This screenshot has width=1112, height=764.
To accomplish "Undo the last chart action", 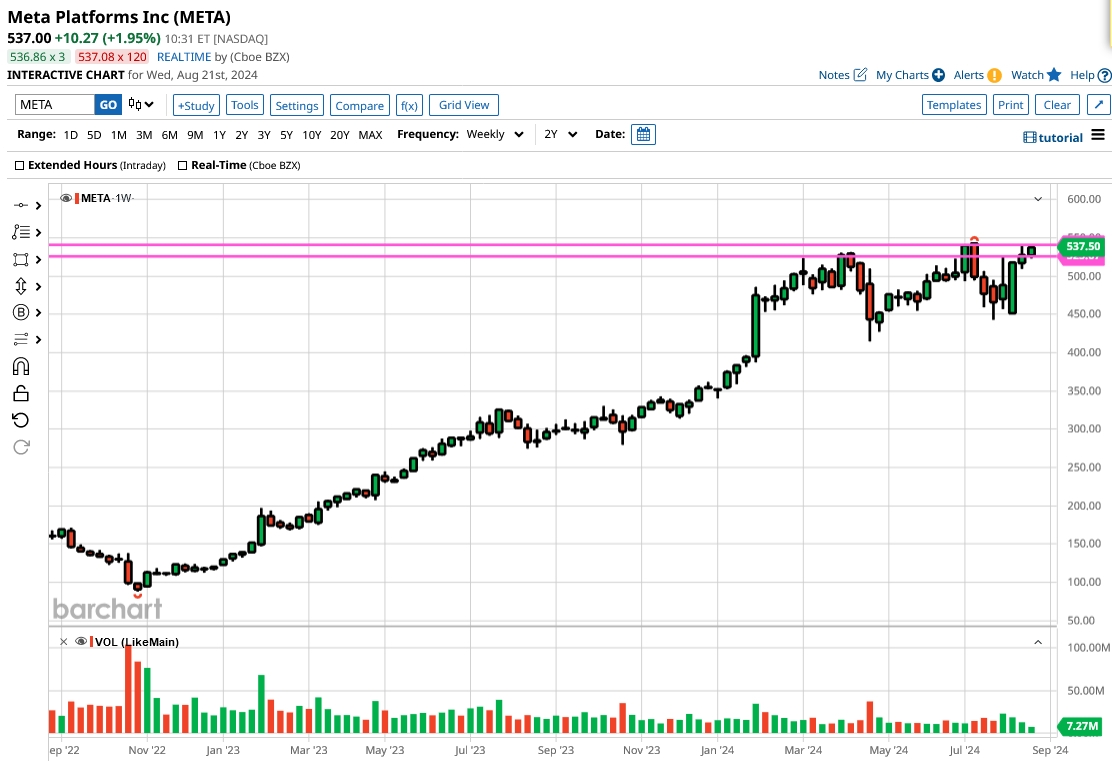I will (21, 420).
